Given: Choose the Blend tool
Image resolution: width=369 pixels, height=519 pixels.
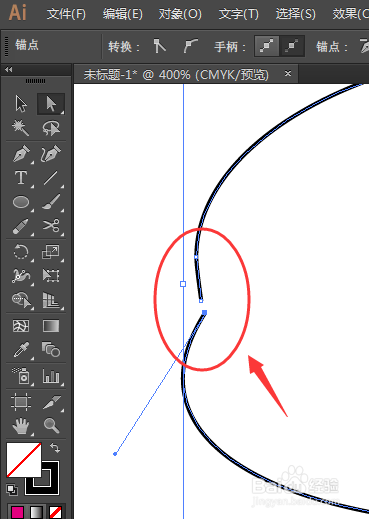Looking at the screenshot, I should (51, 349).
